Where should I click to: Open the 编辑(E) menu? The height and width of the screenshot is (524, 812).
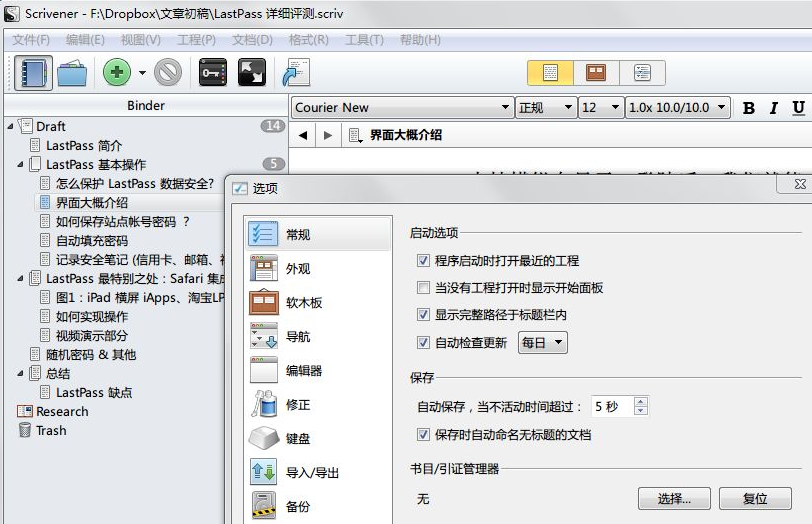point(85,40)
